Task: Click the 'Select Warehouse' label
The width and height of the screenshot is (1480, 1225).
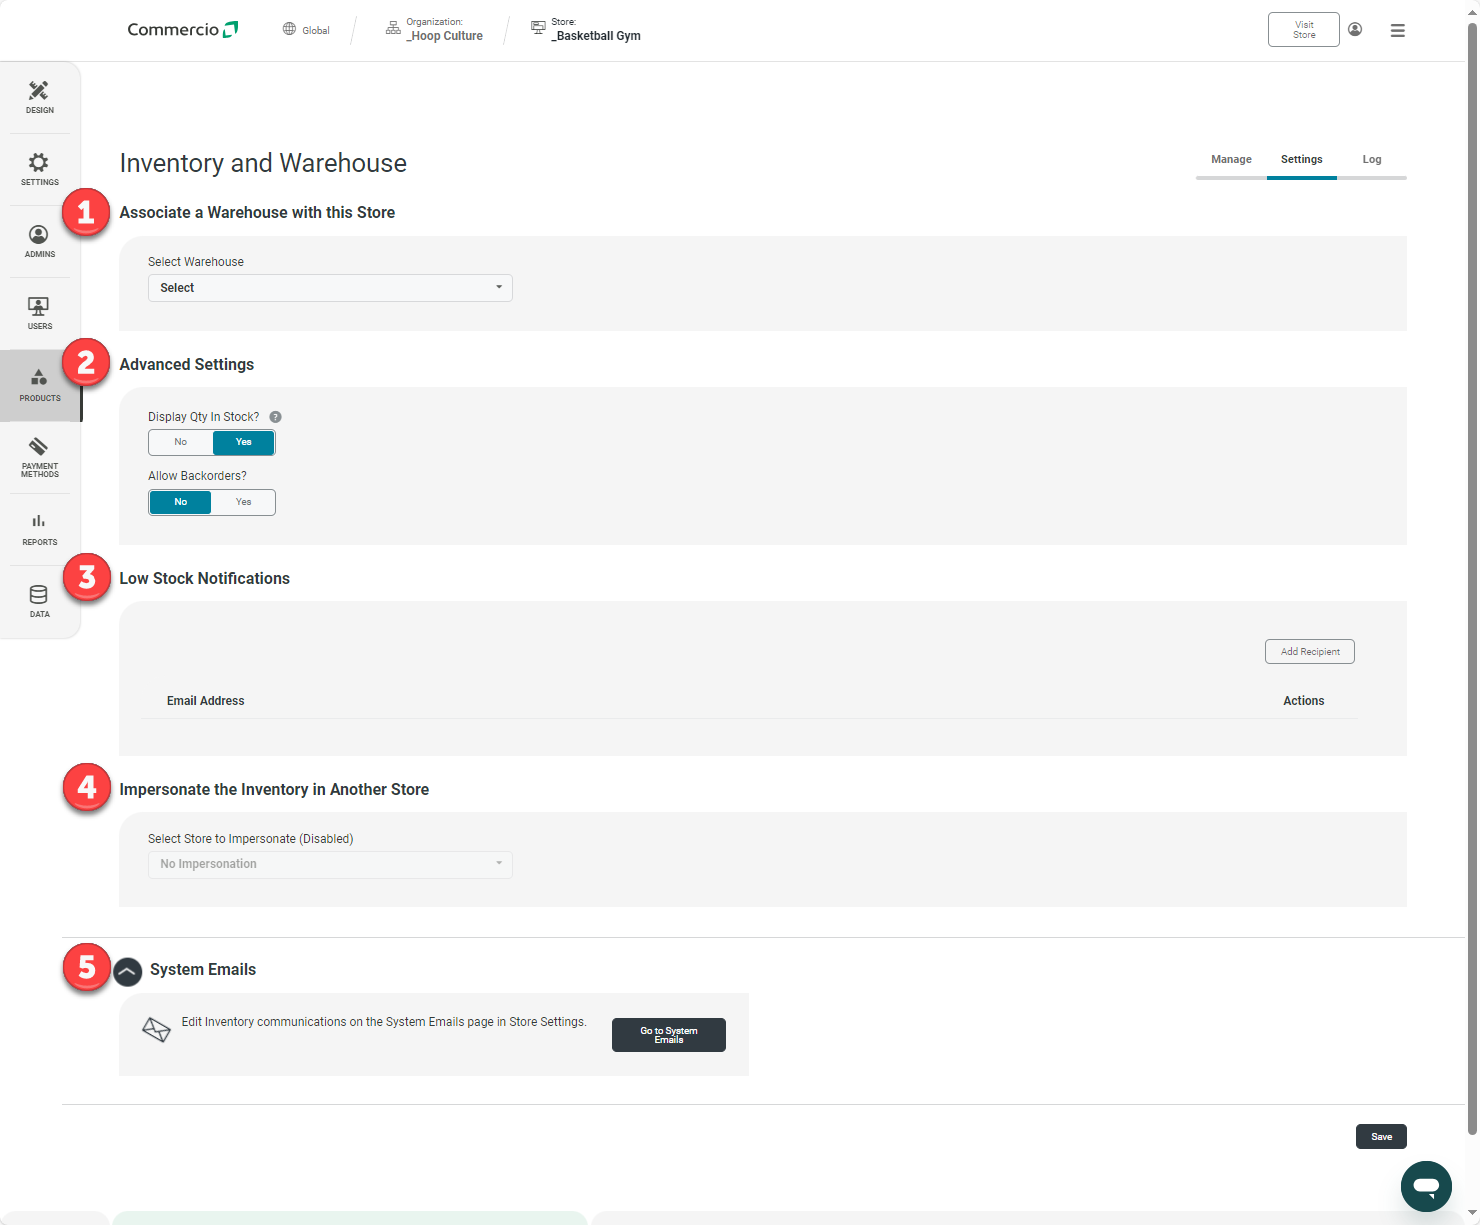Action: point(196,262)
